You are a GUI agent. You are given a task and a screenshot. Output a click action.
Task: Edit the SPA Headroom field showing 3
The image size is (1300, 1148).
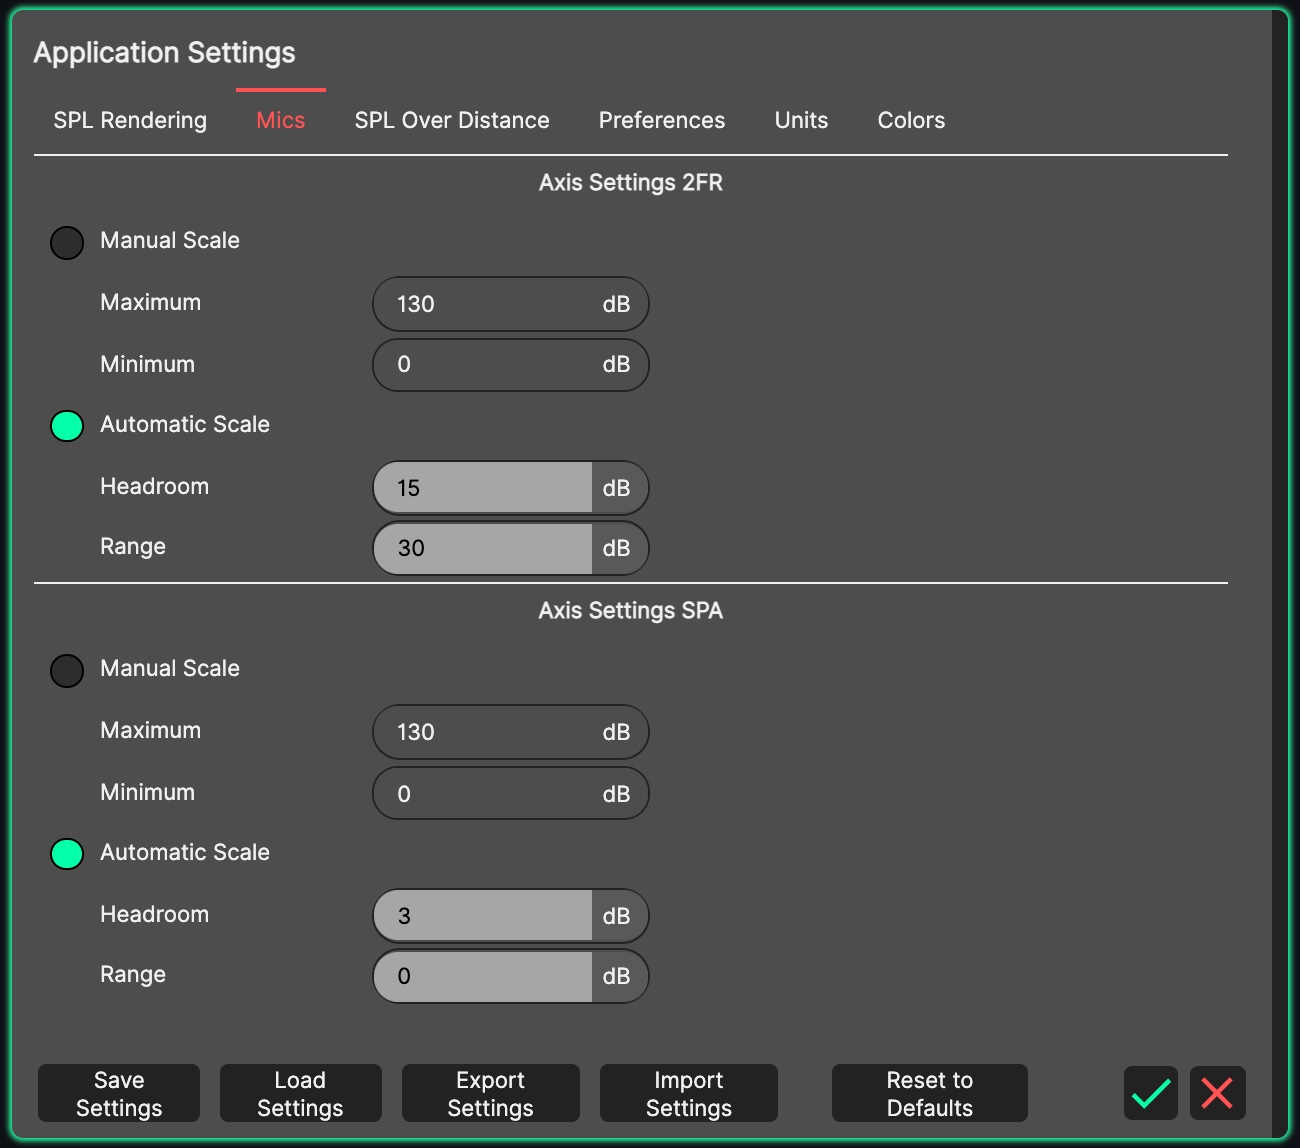(x=511, y=916)
